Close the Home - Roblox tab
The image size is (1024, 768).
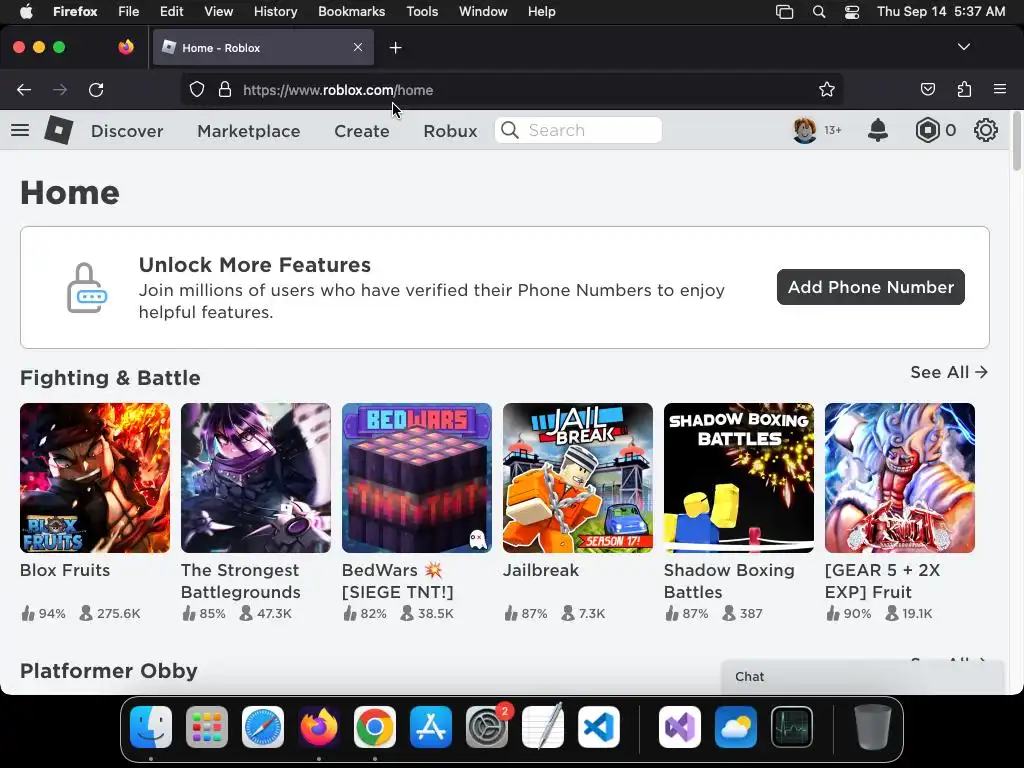tap(358, 47)
